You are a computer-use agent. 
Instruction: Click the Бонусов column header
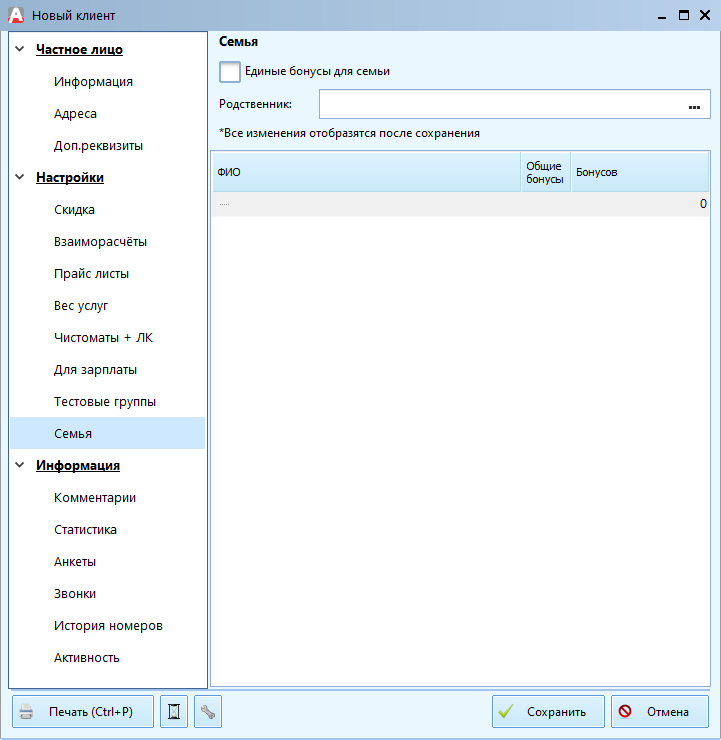(x=638, y=172)
